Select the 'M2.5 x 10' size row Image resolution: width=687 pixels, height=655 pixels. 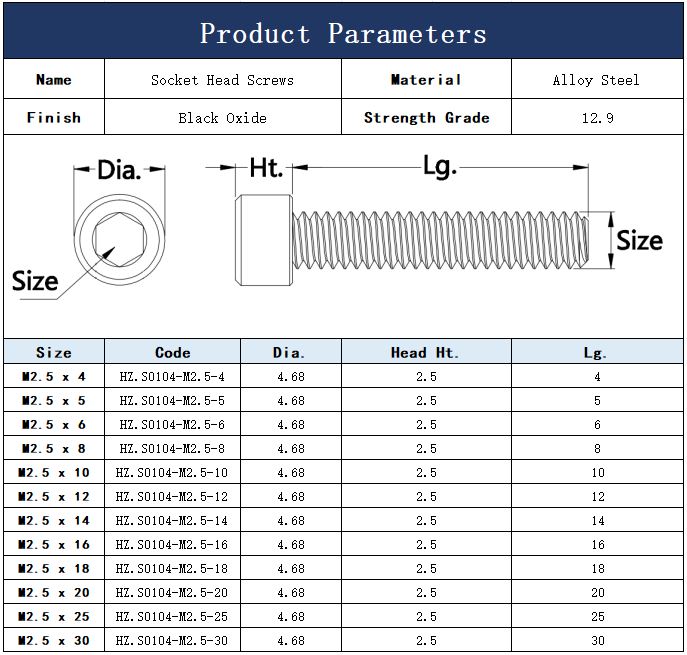click(54, 473)
